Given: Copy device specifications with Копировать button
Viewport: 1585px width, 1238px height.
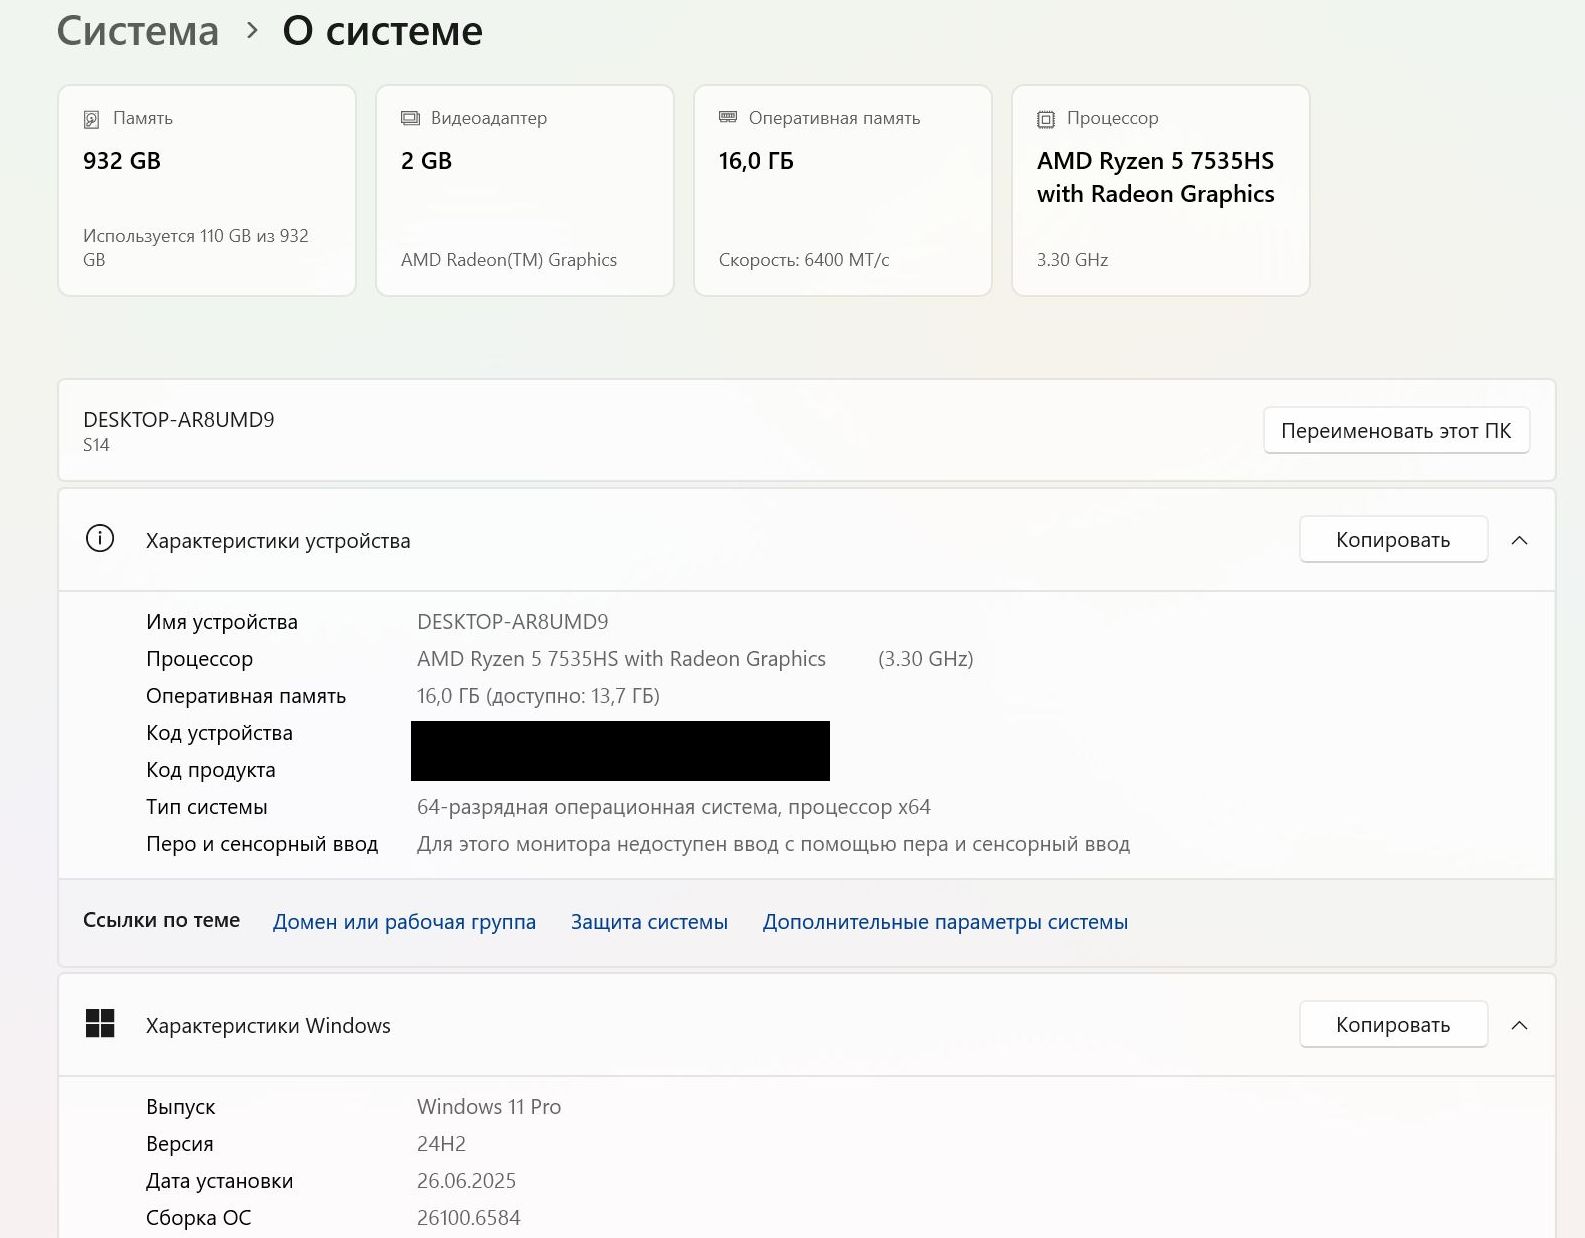Looking at the screenshot, I should [1393, 540].
